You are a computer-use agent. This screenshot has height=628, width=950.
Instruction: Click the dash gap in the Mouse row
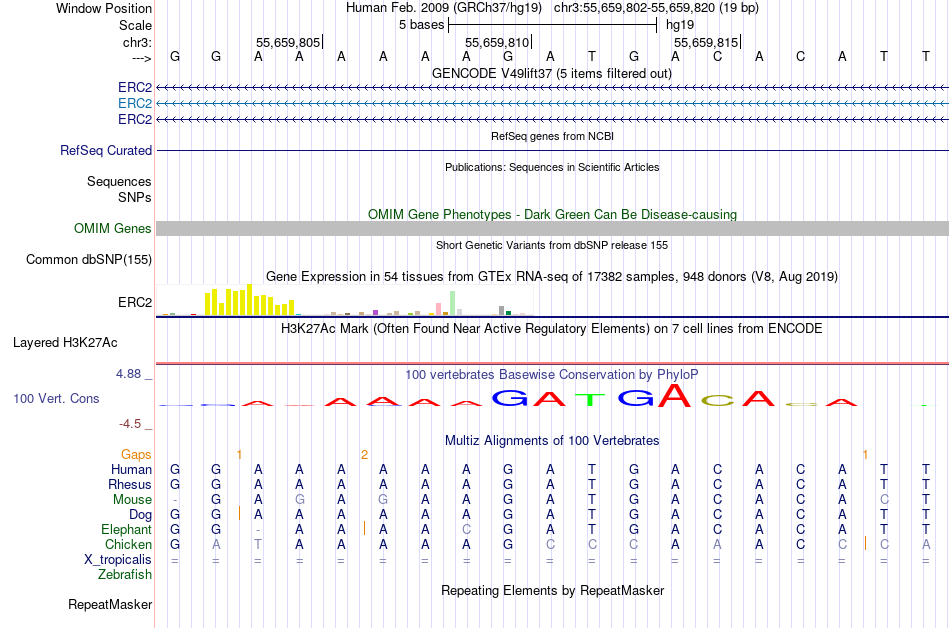pos(175,500)
